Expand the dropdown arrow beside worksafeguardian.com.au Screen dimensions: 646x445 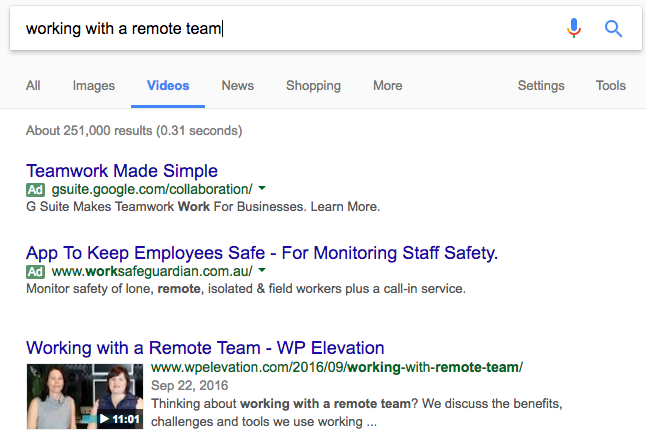262,270
